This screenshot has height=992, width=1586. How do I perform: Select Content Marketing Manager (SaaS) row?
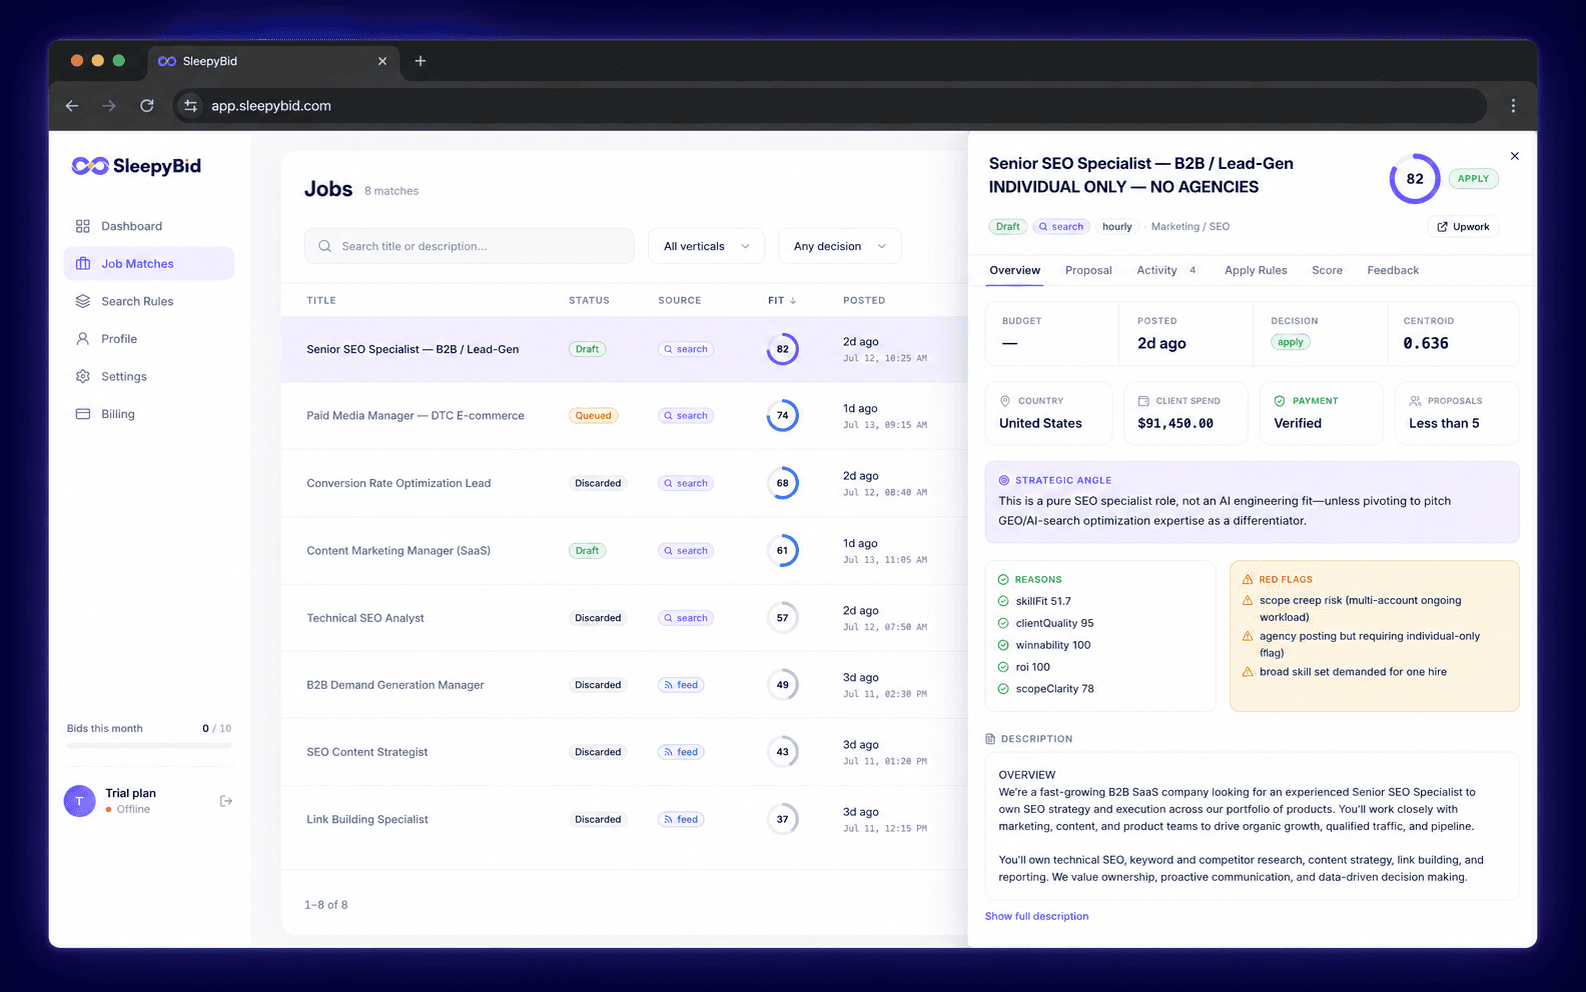(624, 551)
